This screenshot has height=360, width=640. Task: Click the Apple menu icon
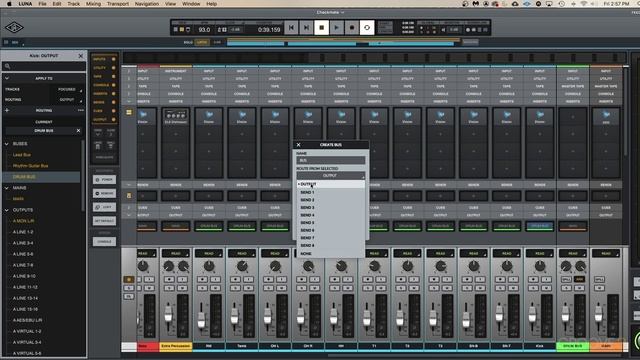(x=9, y=4)
